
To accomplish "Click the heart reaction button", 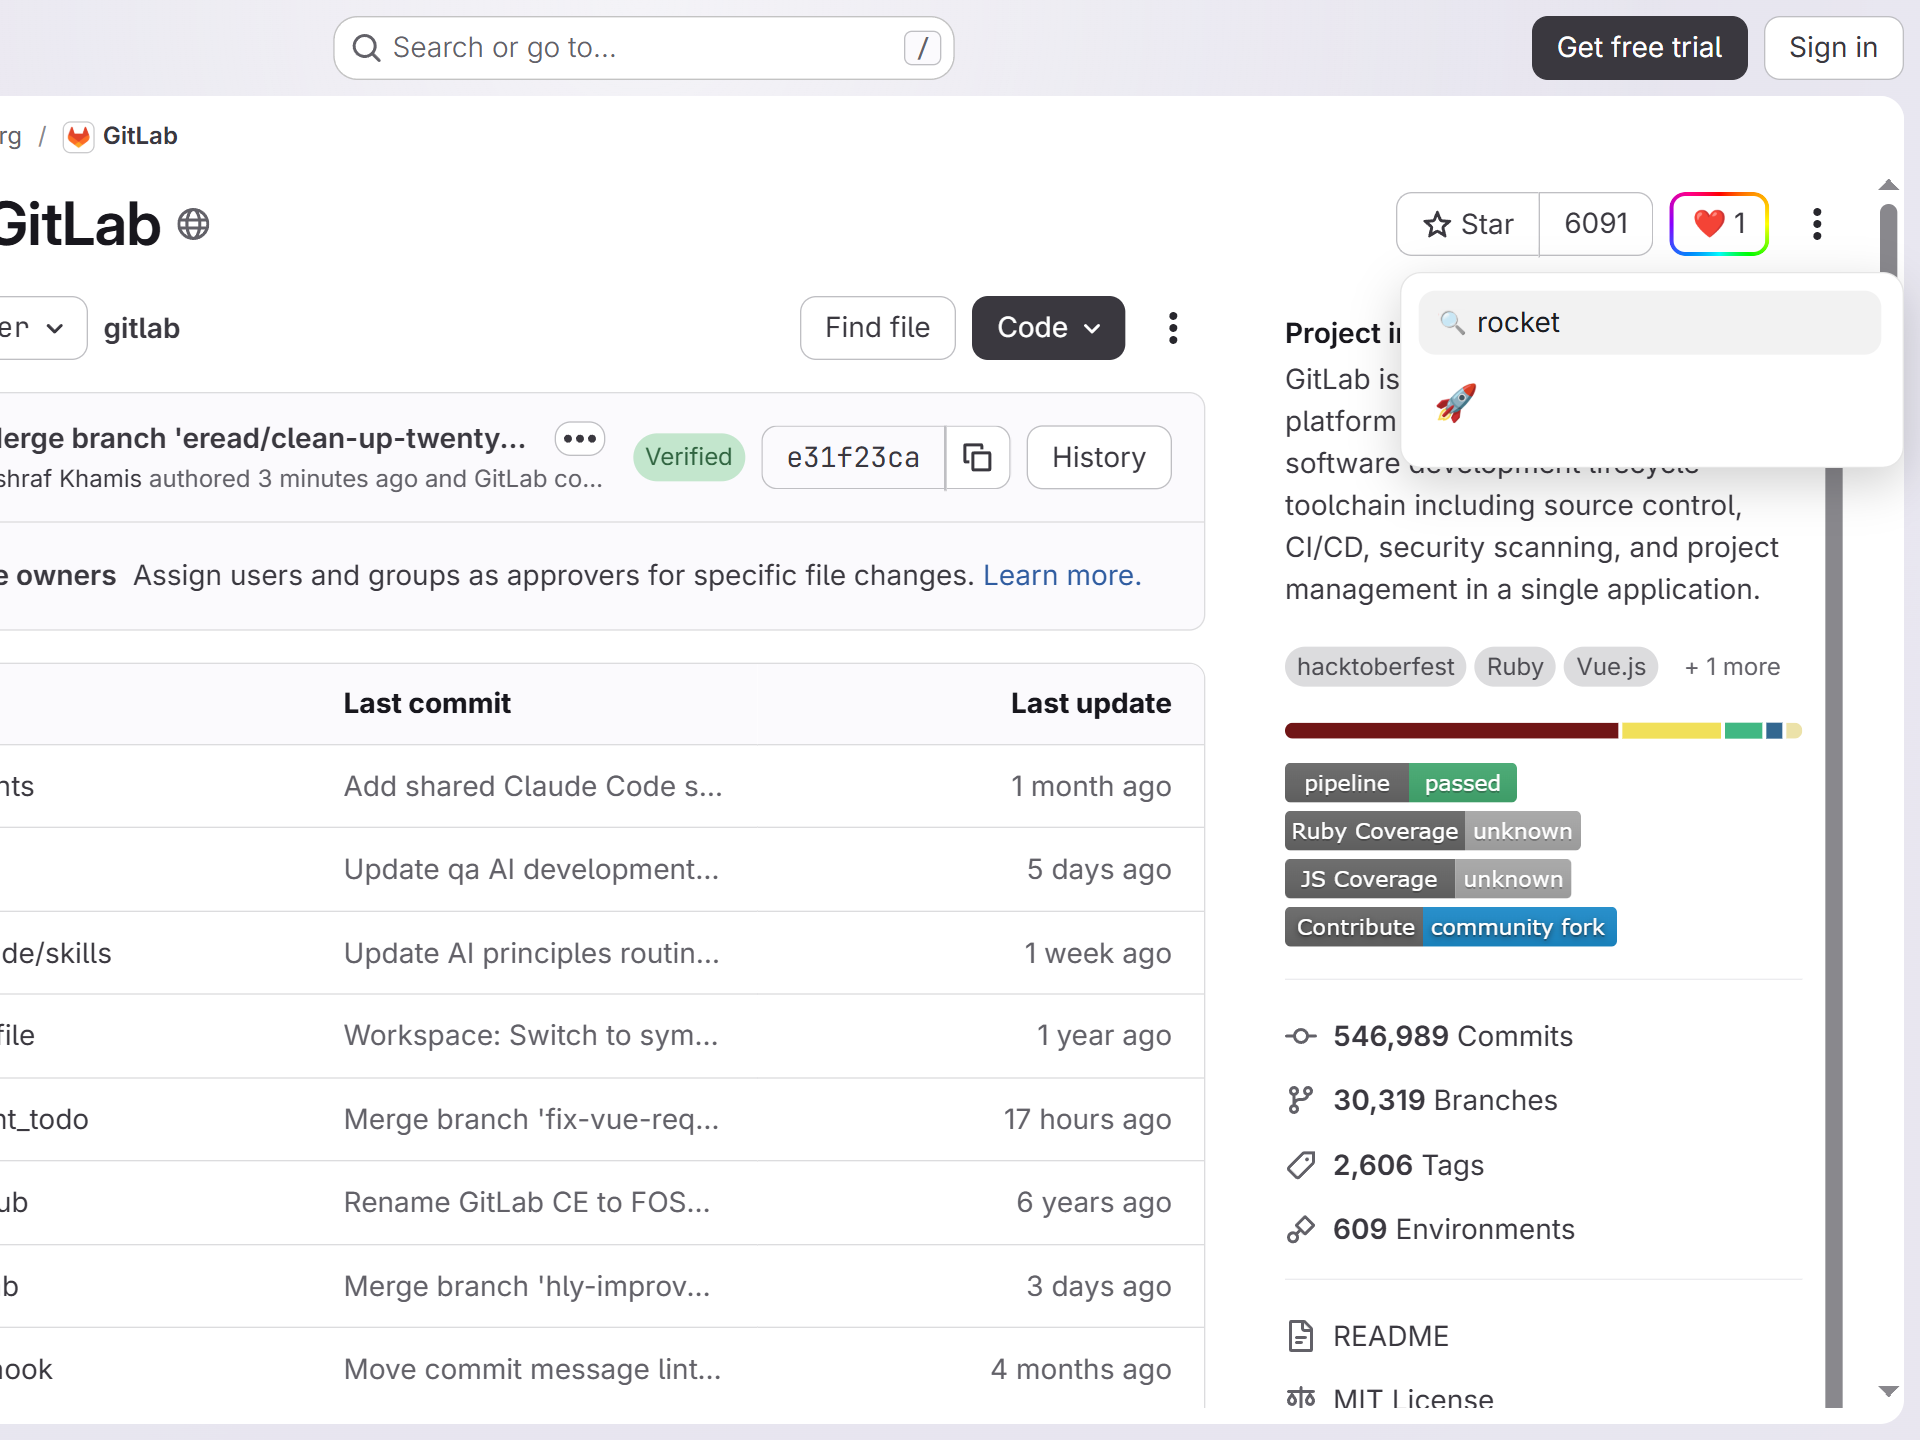I will [1719, 224].
